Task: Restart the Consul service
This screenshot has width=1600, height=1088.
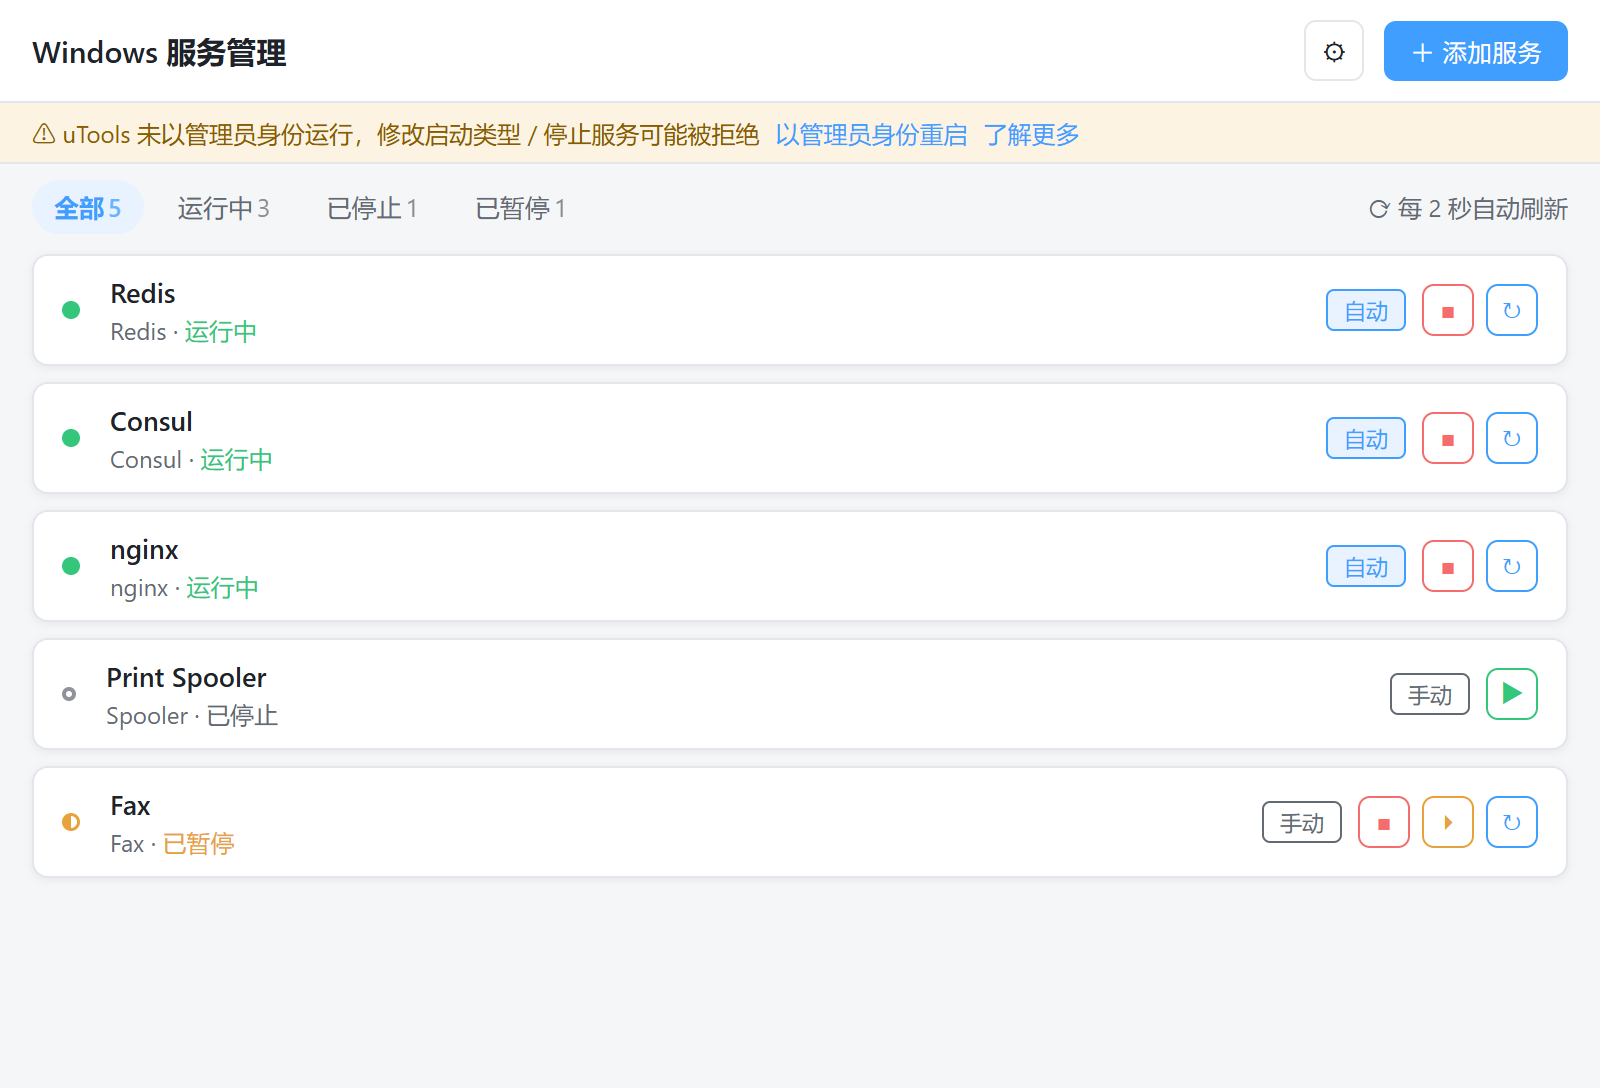Action: (x=1512, y=438)
